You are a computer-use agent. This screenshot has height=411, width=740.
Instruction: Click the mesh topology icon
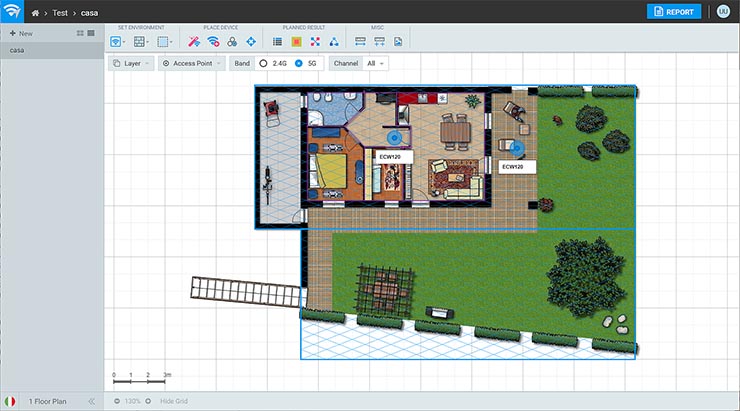coord(333,42)
